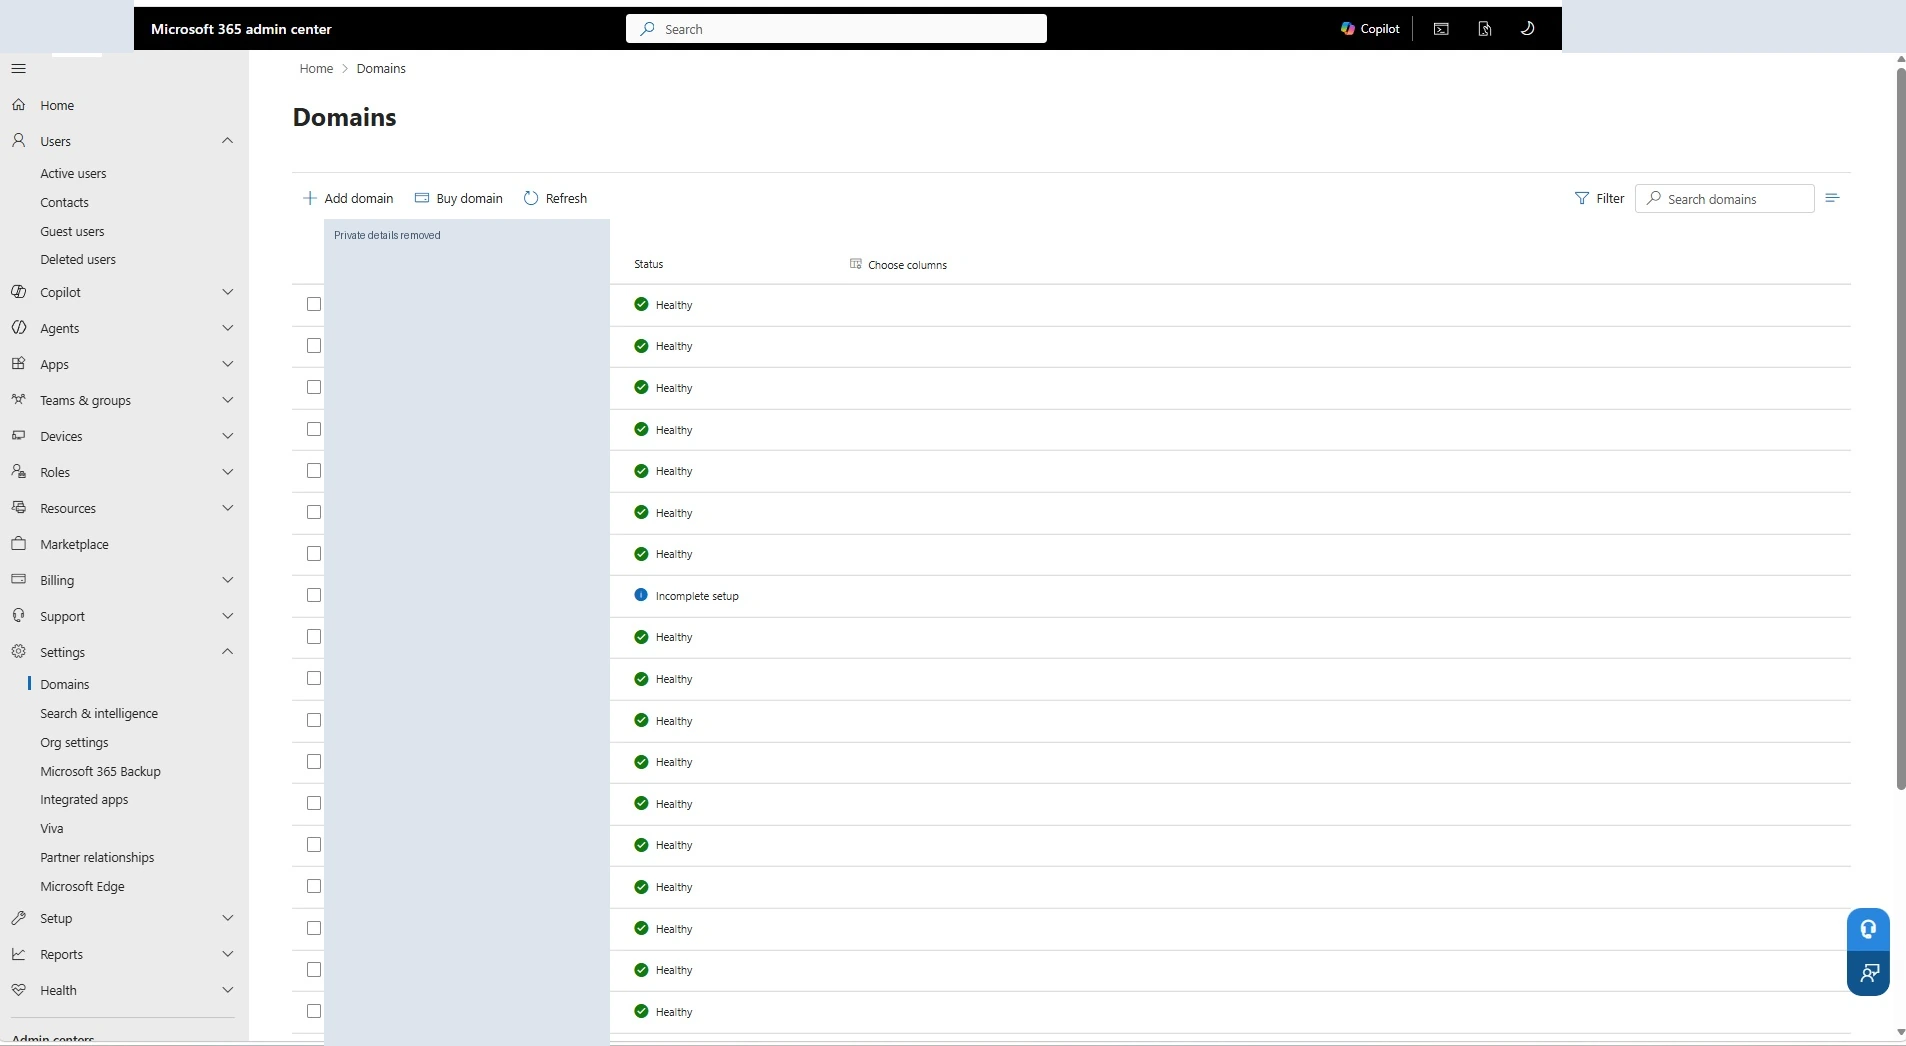This screenshot has width=1906, height=1046.
Task: Open the Copilot button in top bar
Action: point(1369,29)
